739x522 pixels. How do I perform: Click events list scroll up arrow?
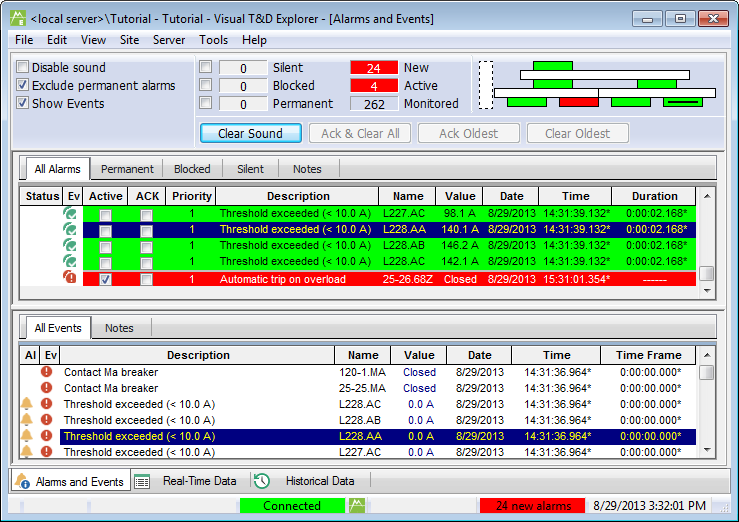707,355
